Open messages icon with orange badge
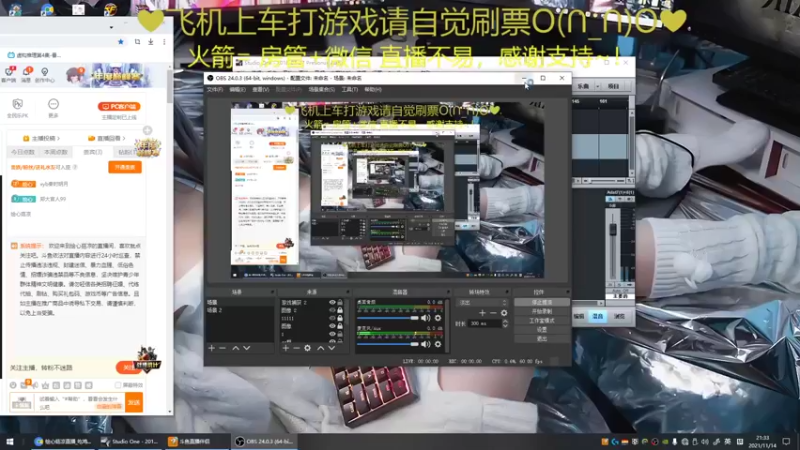Viewport: 800px width, 450px height. pyautogui.click(x=26, y=72)
